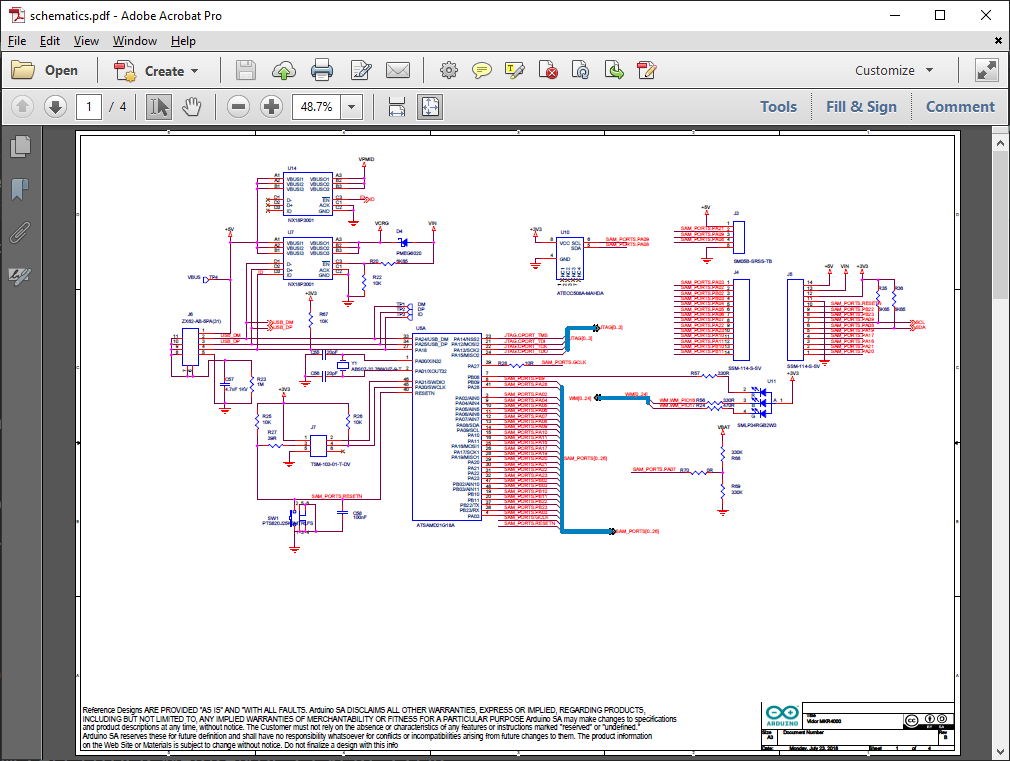Open Preferences gear icon
Image resolution: width=1010 pixels, height=761 pixels.
click(x=449, y=70)
